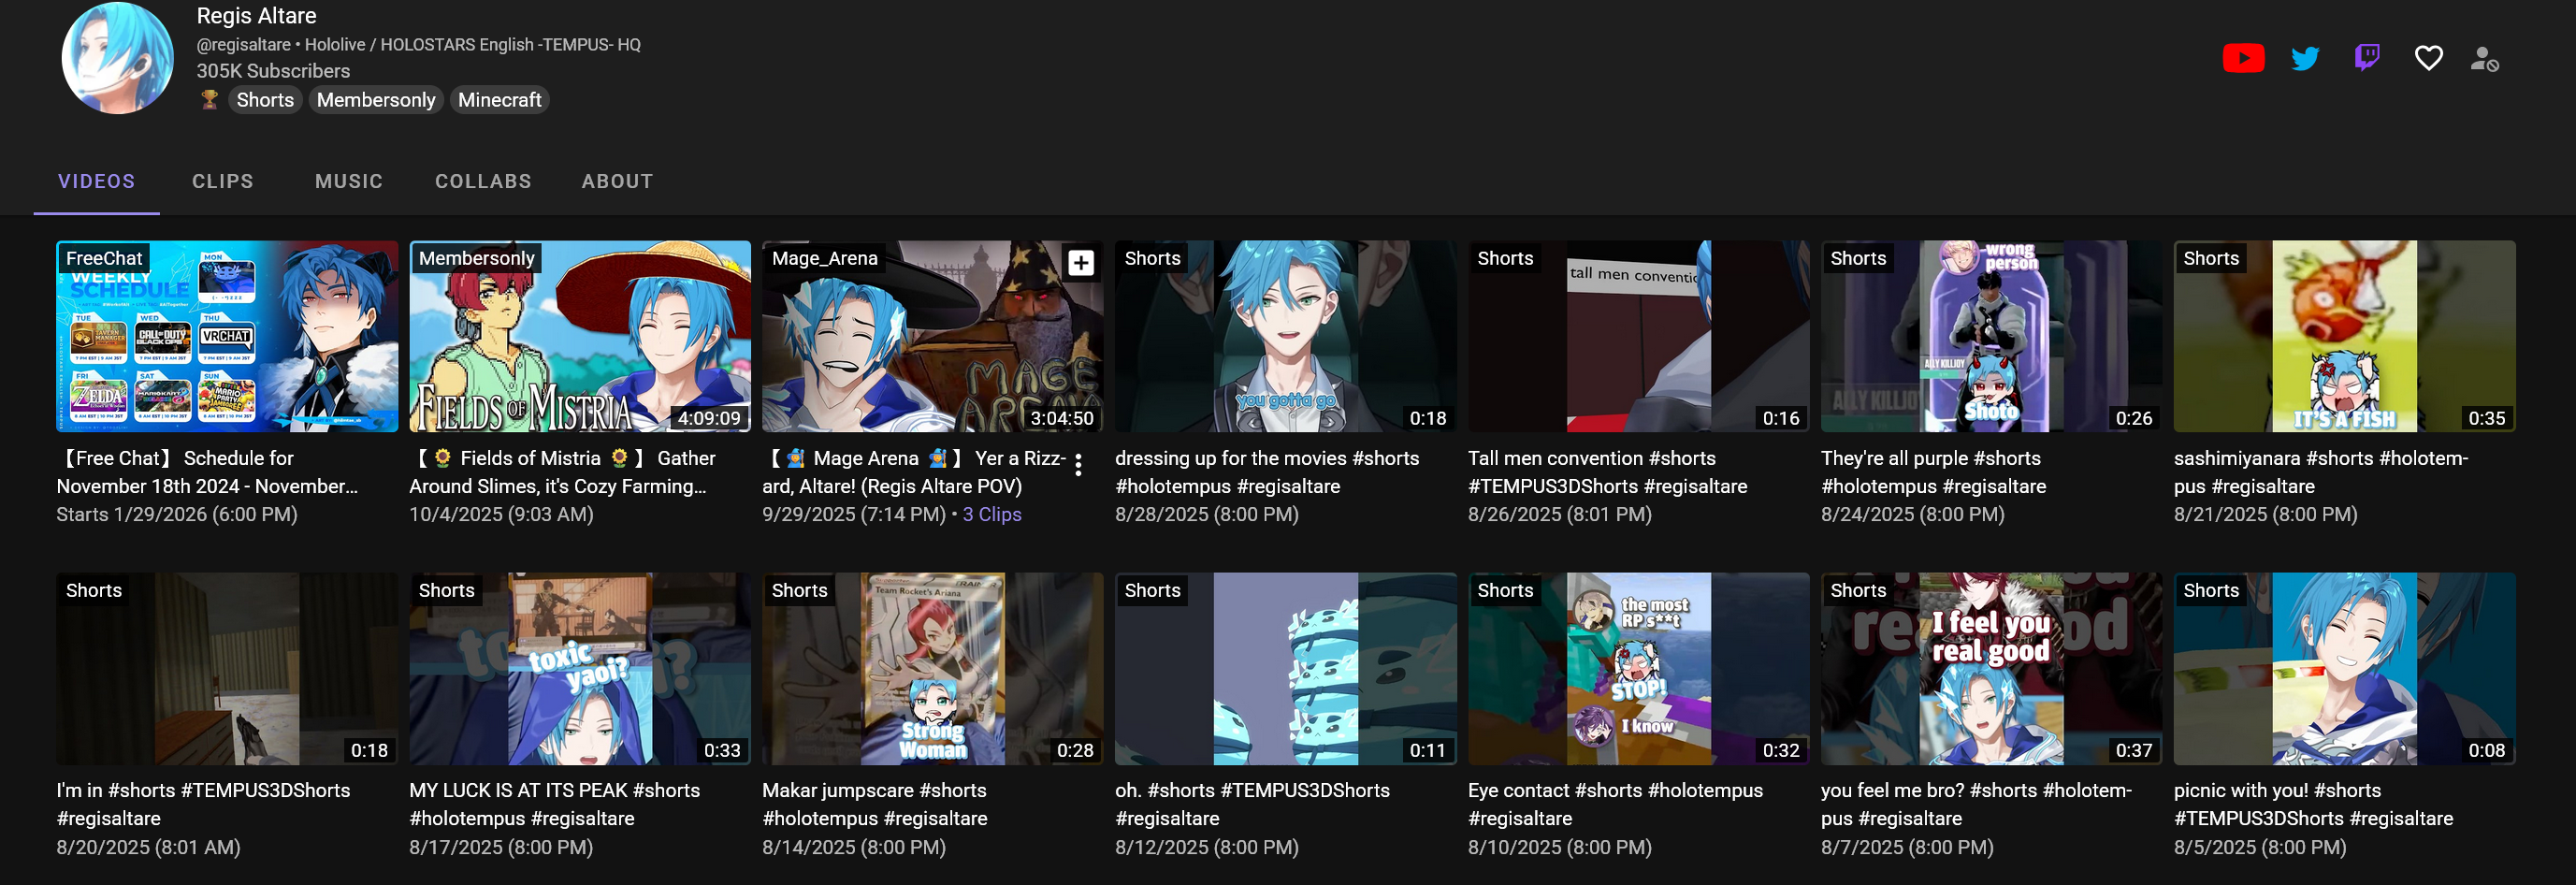2576x885 pixels.
Task: Switch to the Clips tab
Action: (223, 181)
